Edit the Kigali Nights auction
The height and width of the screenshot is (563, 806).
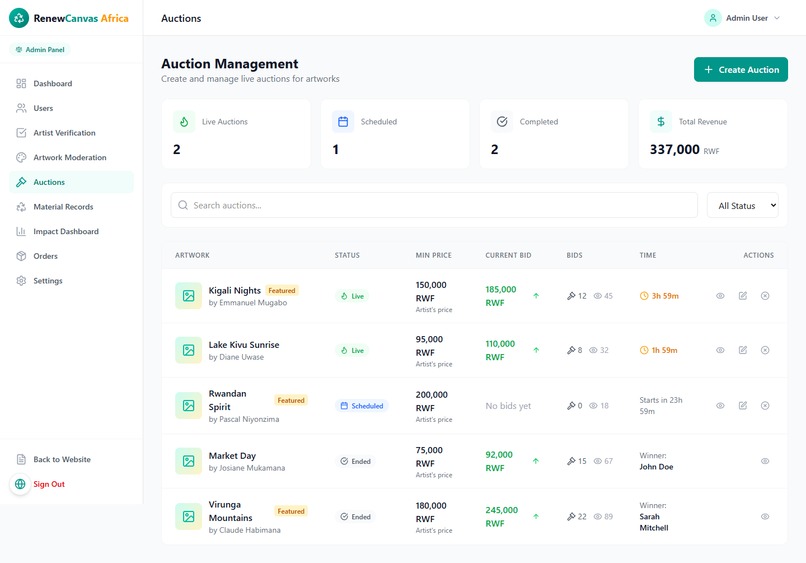743,296
